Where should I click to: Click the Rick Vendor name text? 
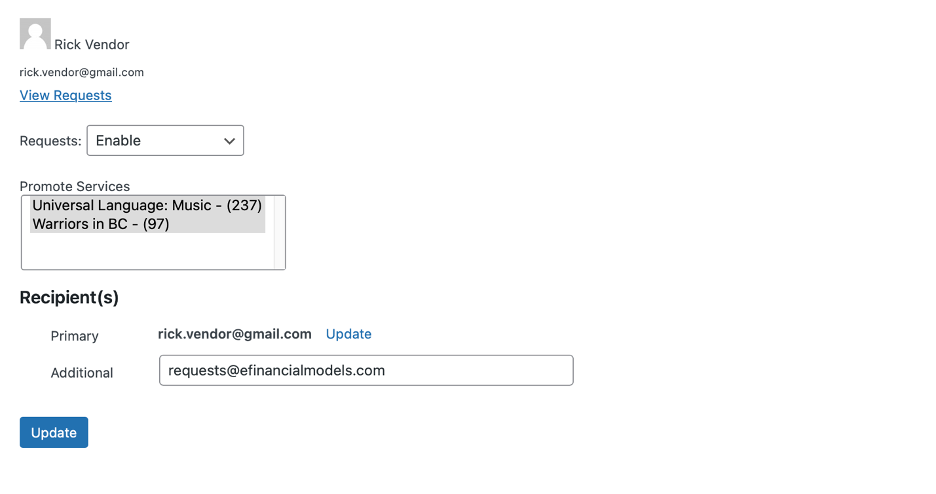pyautogui.click(x=92, y=45)
